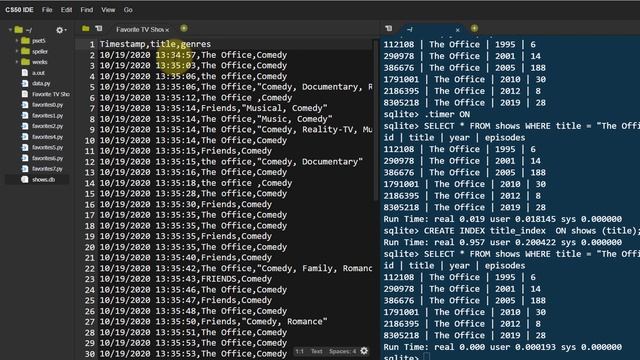
Task: Open the Edit menu
Action: click(66, 10)
